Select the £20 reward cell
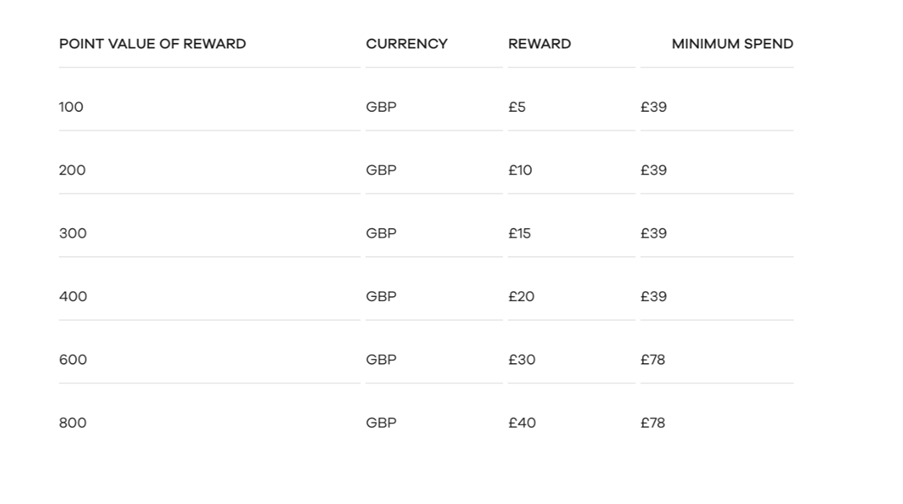Viewport: 903px width, 504px height. [521, 296]
